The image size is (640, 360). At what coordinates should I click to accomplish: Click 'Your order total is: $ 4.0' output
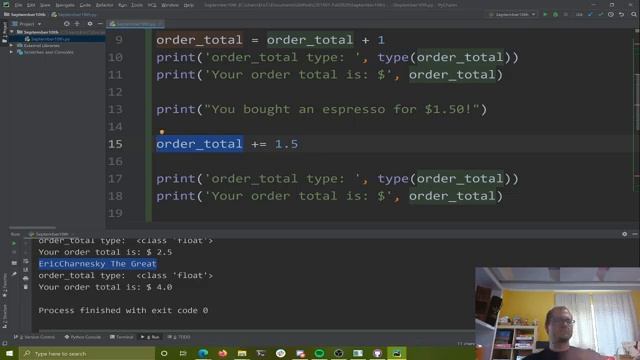coord(105,287)
